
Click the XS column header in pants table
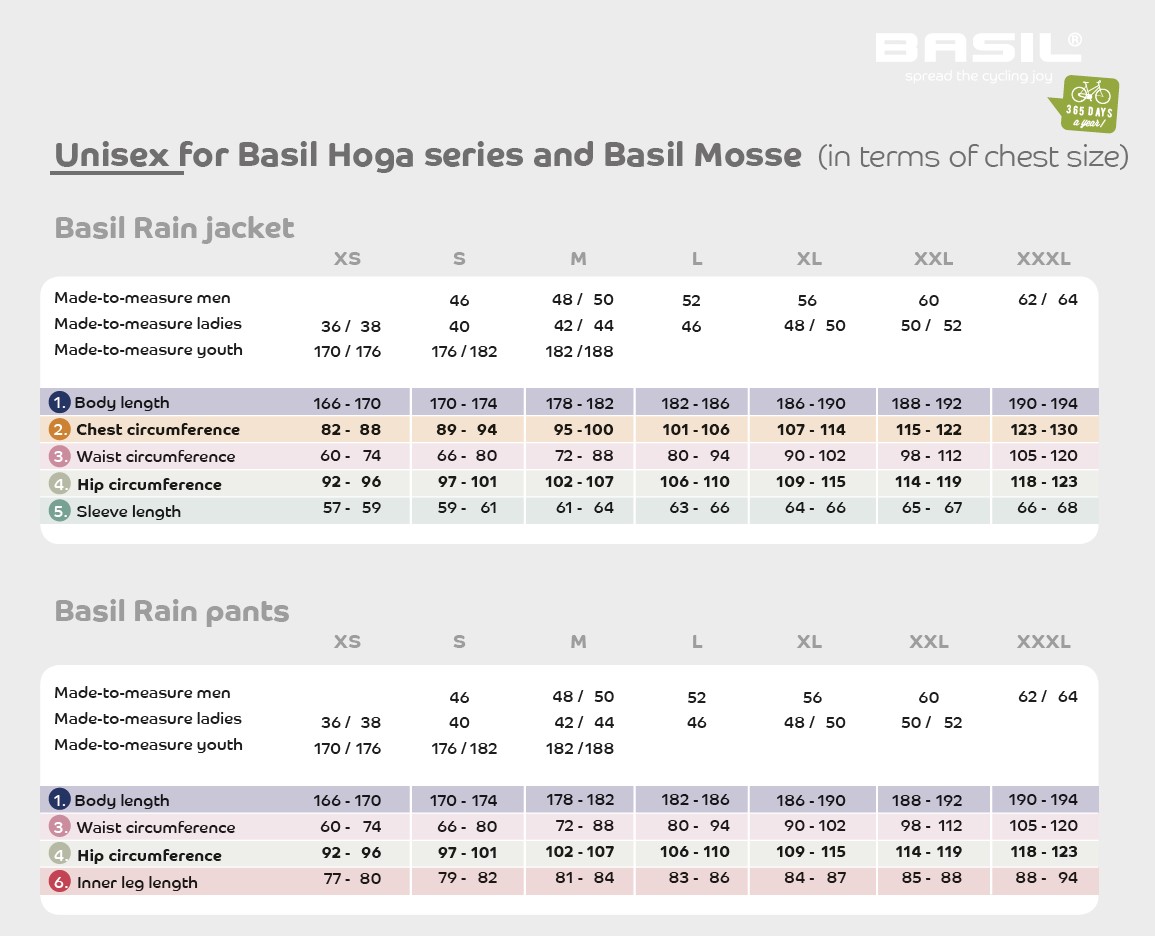347,642
